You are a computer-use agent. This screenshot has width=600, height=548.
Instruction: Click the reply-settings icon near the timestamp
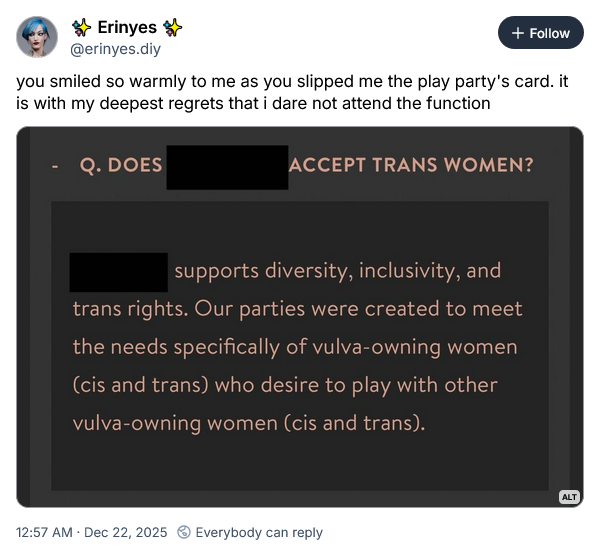point(183,532)
